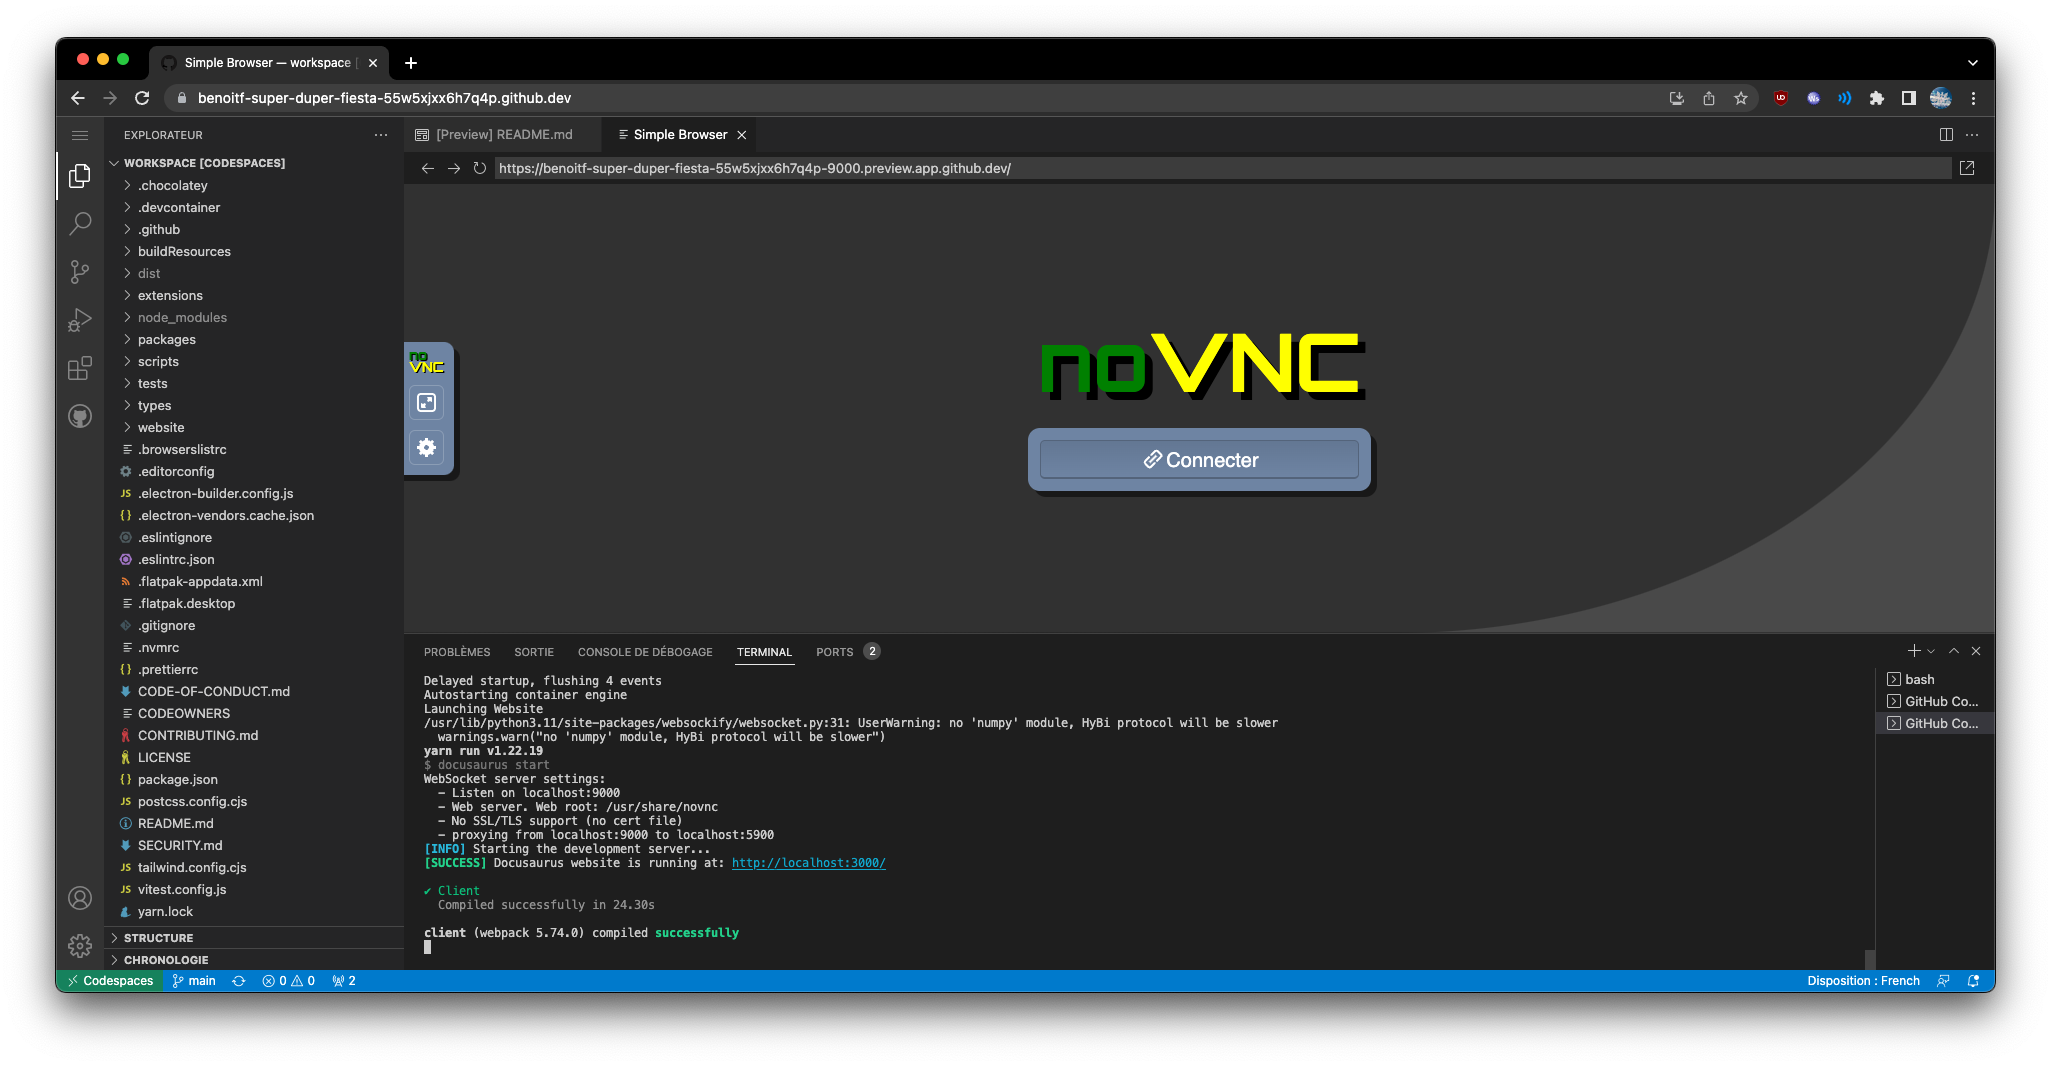Click the GitHub globe icon in activity bar

tap(80, 416)
